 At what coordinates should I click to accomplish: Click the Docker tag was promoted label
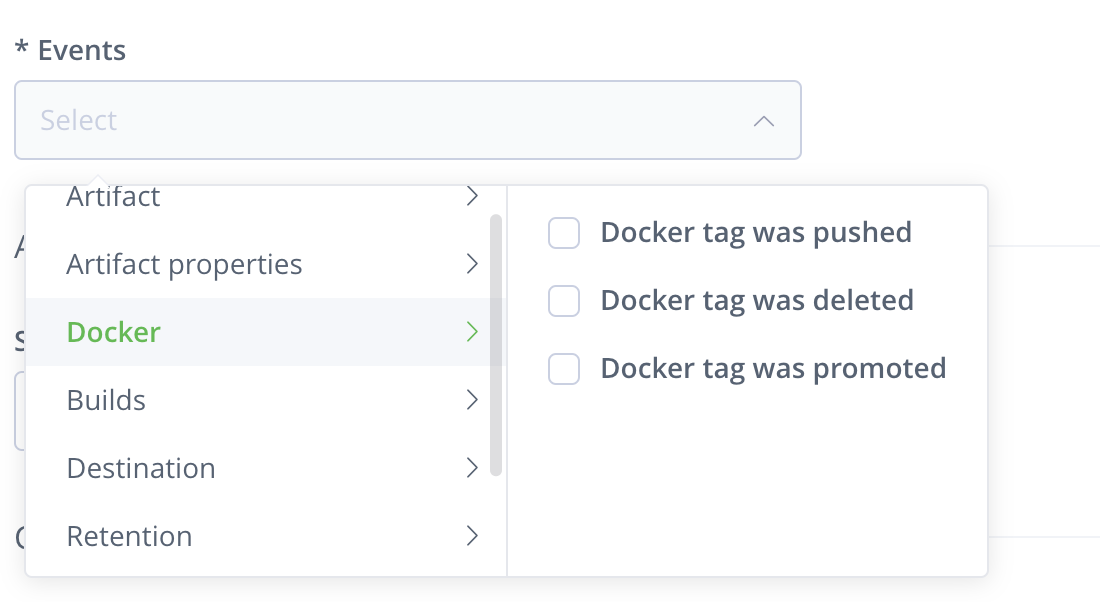click(773, 369)
